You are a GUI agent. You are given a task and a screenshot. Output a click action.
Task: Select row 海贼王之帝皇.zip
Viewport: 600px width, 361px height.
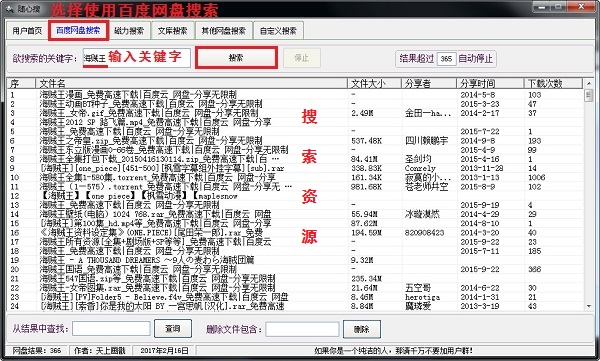pos(295,140)
